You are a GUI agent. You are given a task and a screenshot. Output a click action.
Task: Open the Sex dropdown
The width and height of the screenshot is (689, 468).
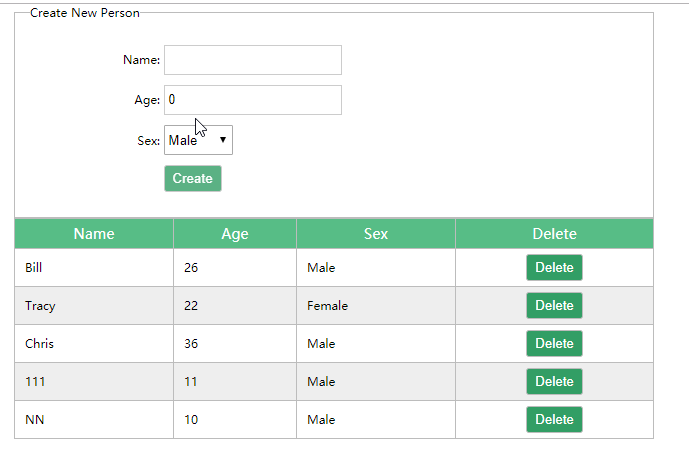point(198,140)
